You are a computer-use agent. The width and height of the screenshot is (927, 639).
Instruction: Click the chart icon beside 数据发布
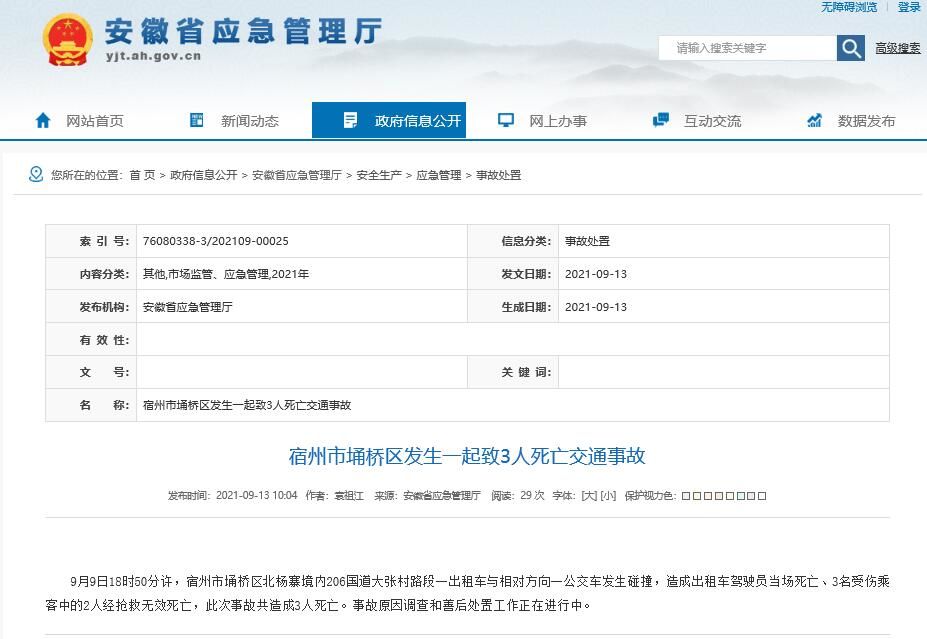(x=815, y=121)
